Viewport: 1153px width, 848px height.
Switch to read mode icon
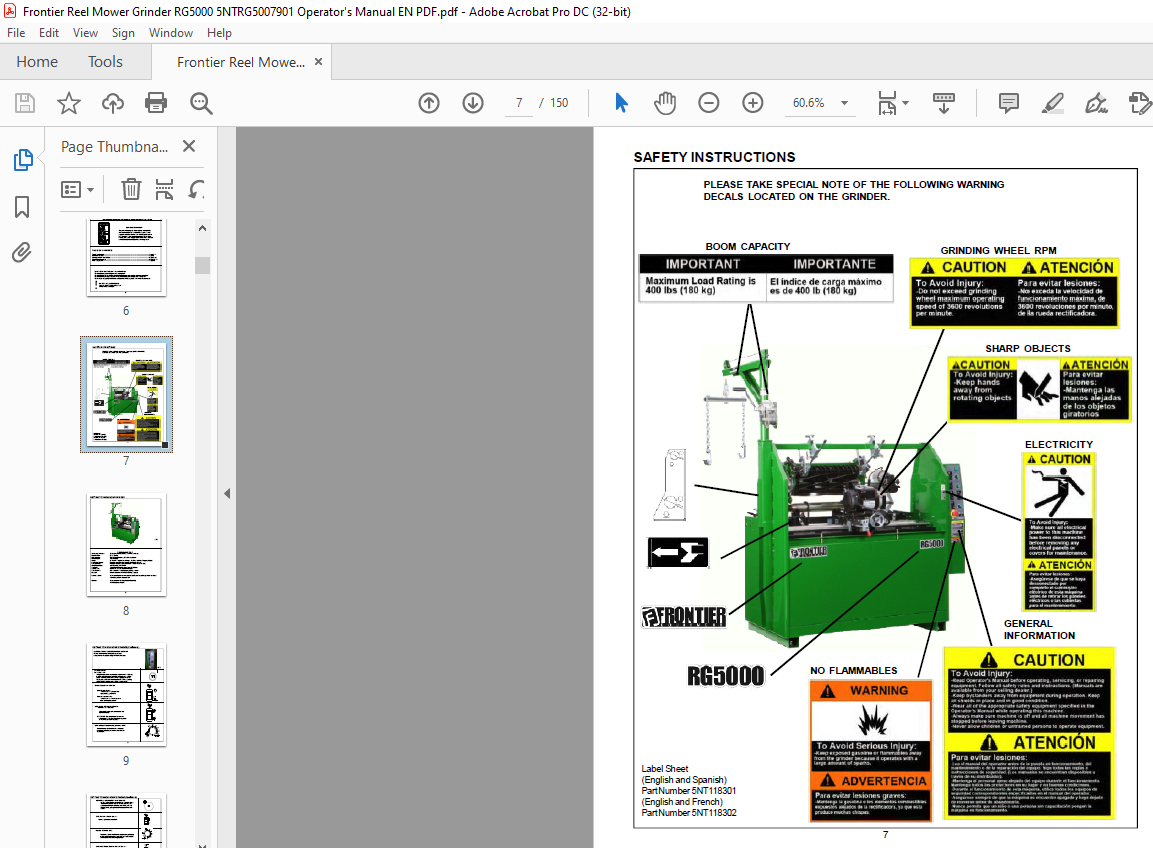tap(943, 103)
